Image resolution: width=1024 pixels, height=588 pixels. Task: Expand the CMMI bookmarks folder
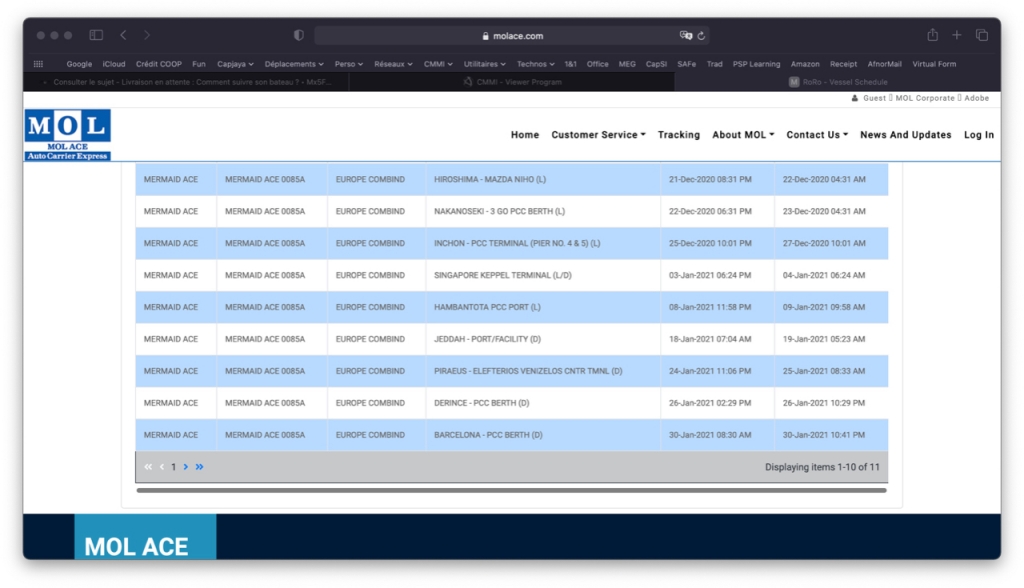pos(438,64)
